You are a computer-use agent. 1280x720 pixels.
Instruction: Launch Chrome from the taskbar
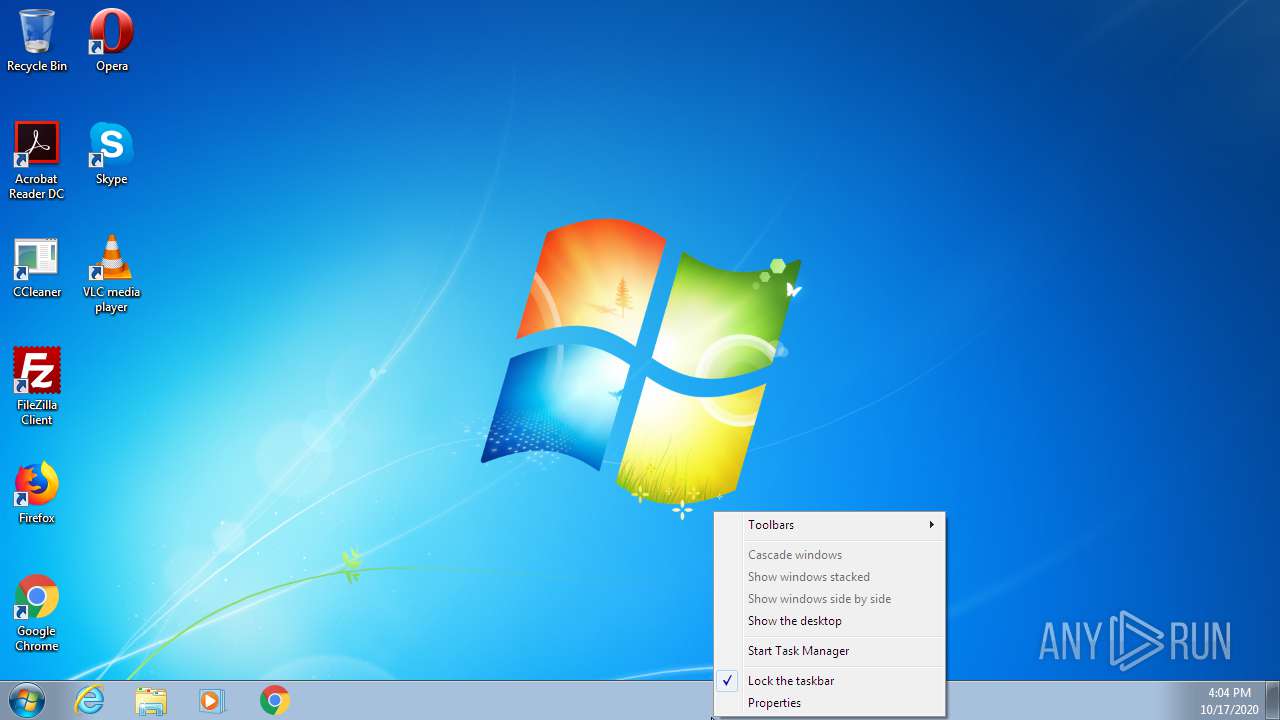tap(275, 700)
